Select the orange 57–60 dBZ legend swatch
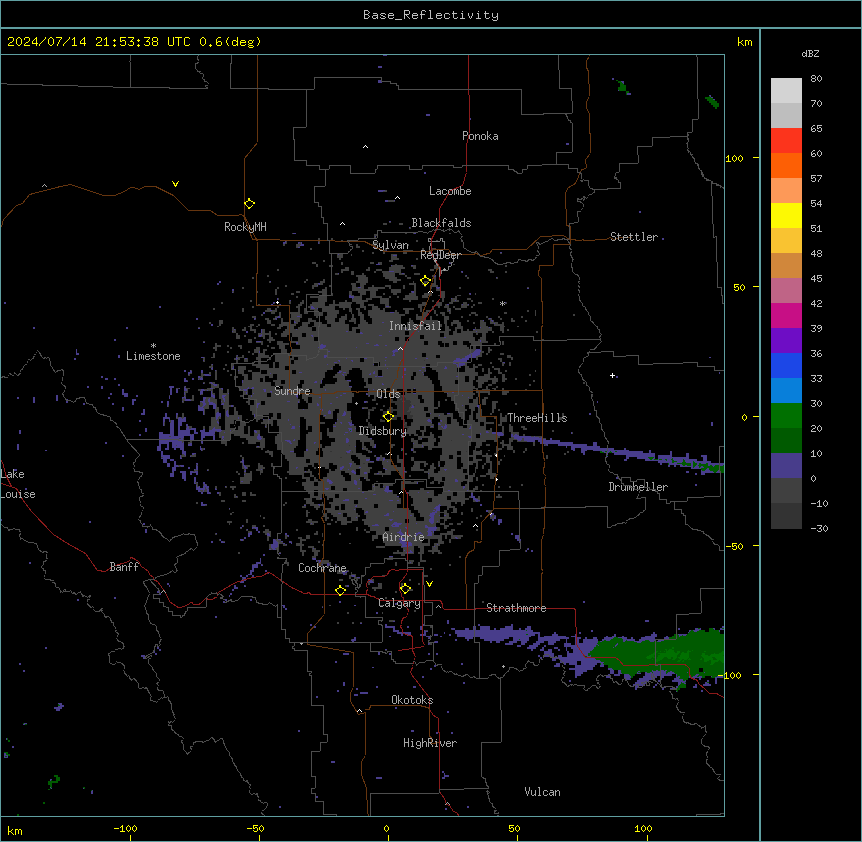Viewport: 862px width, 842px height. point(786,165)
